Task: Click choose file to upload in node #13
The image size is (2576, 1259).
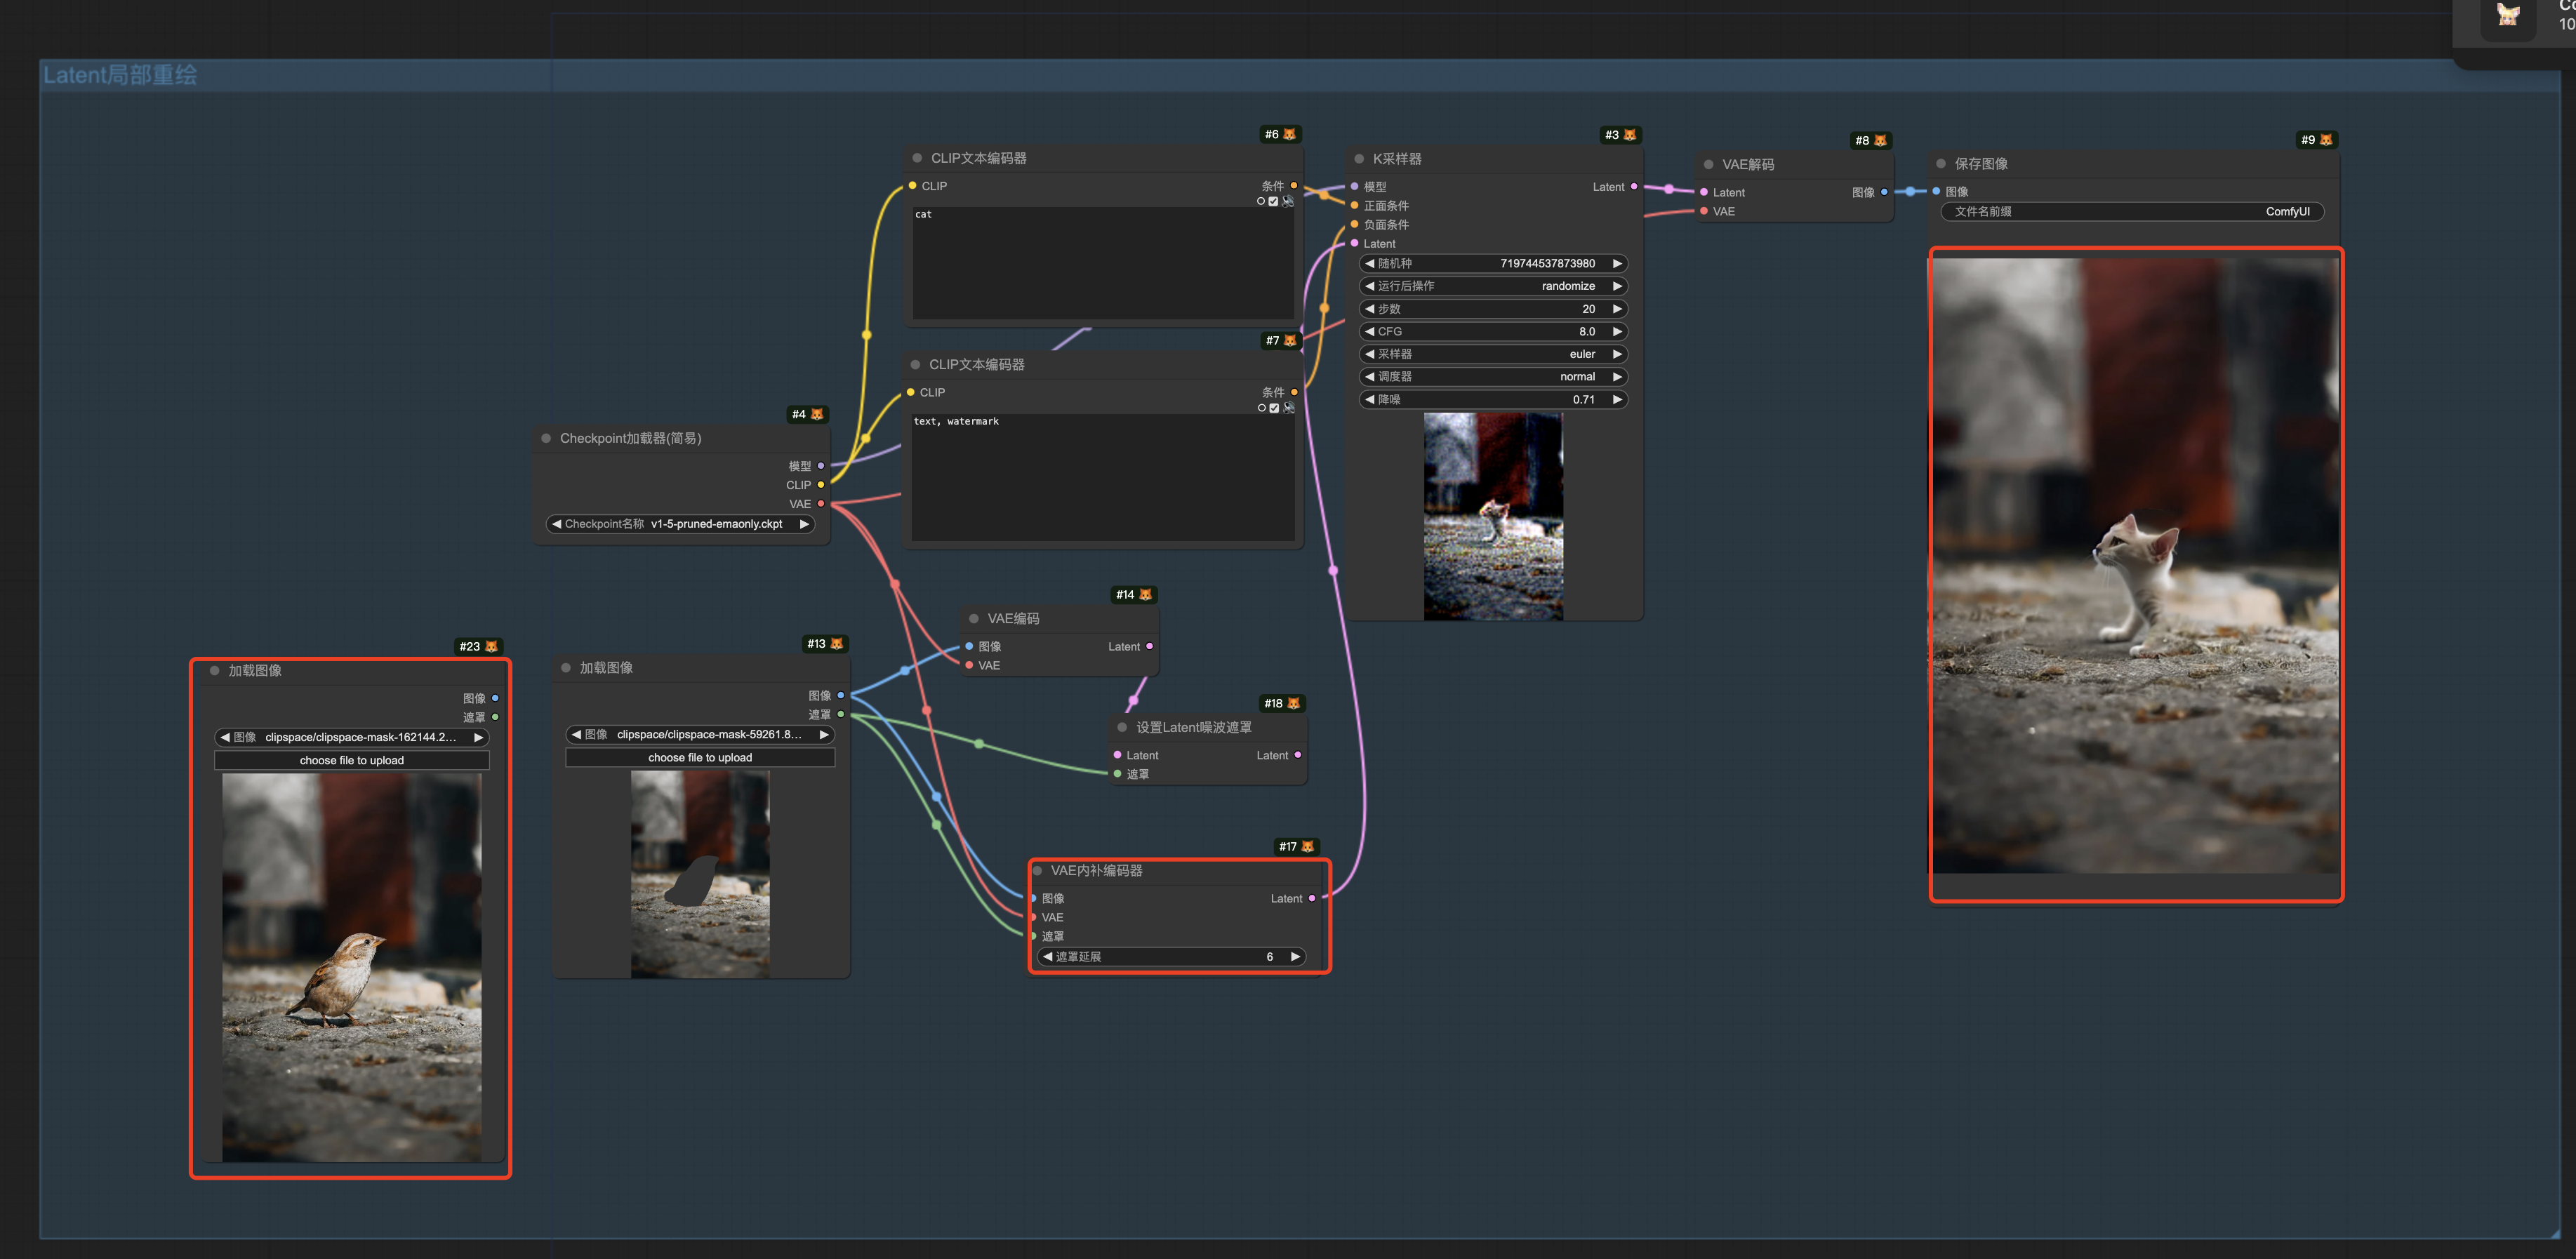Action: [700, 757]
